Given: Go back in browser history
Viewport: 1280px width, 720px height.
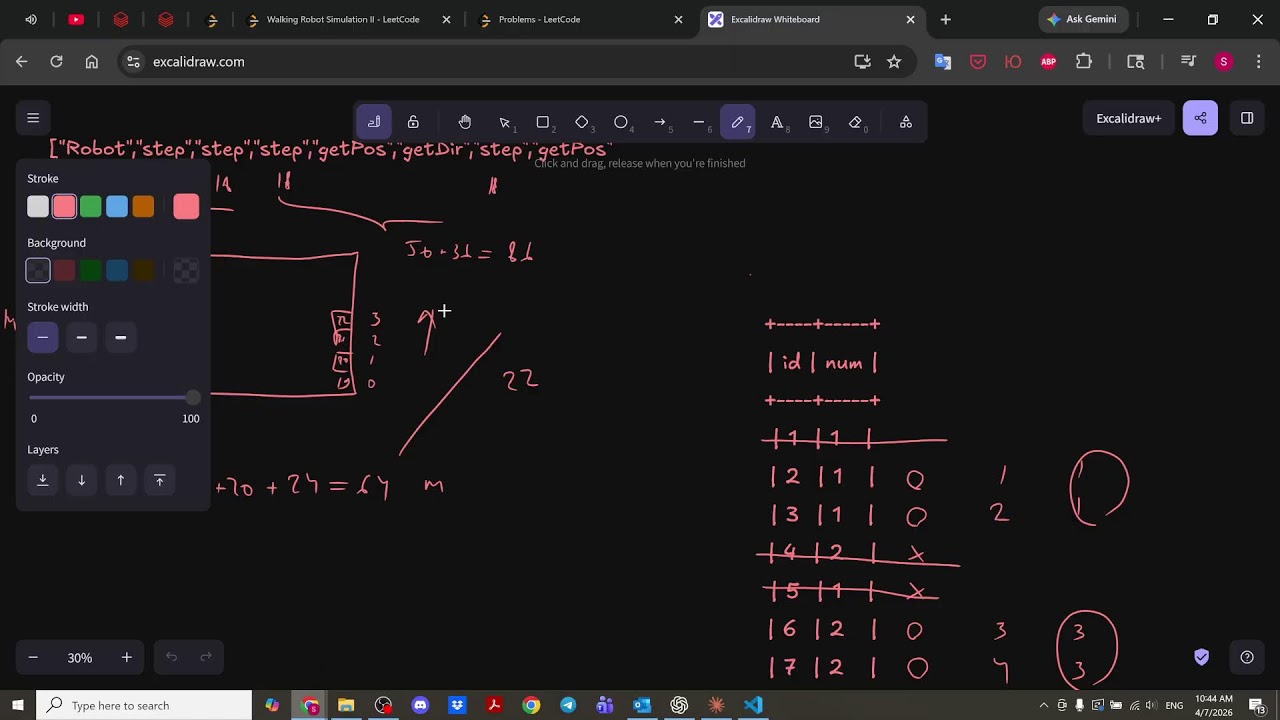Looking at the screenshot, I should 22,61.
